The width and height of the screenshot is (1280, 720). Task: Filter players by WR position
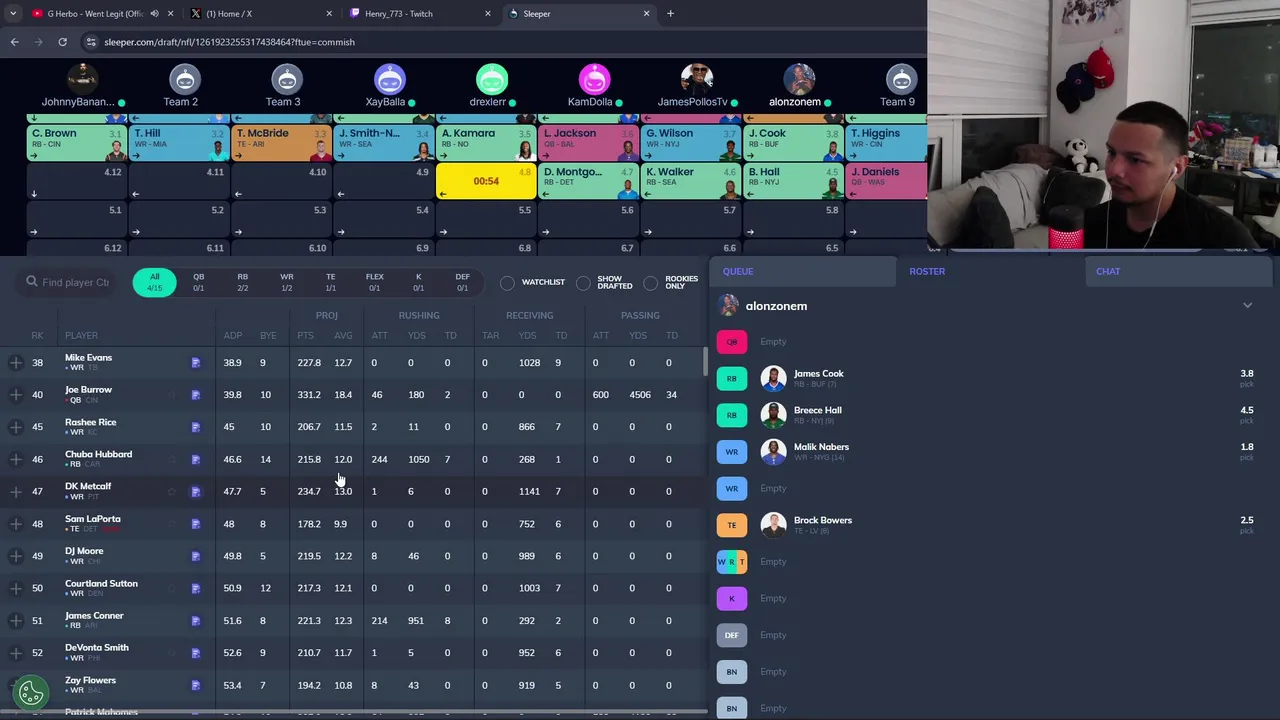pyautogui.click(x=287, y=282)
